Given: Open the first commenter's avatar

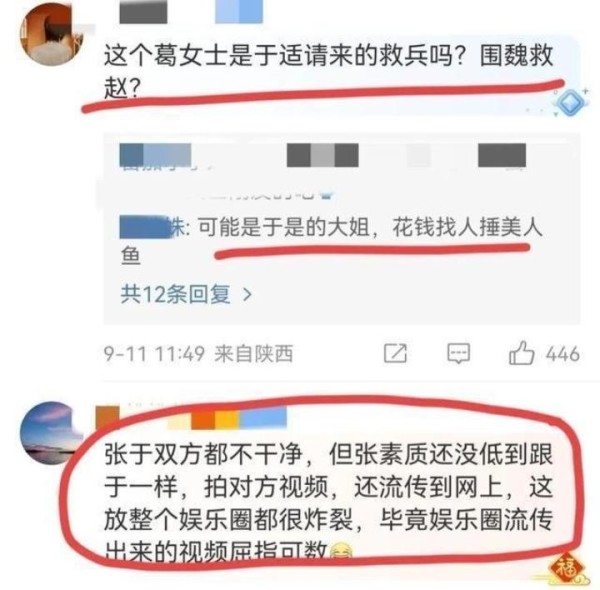Looking at the screenshot, I should pos(51,34).
